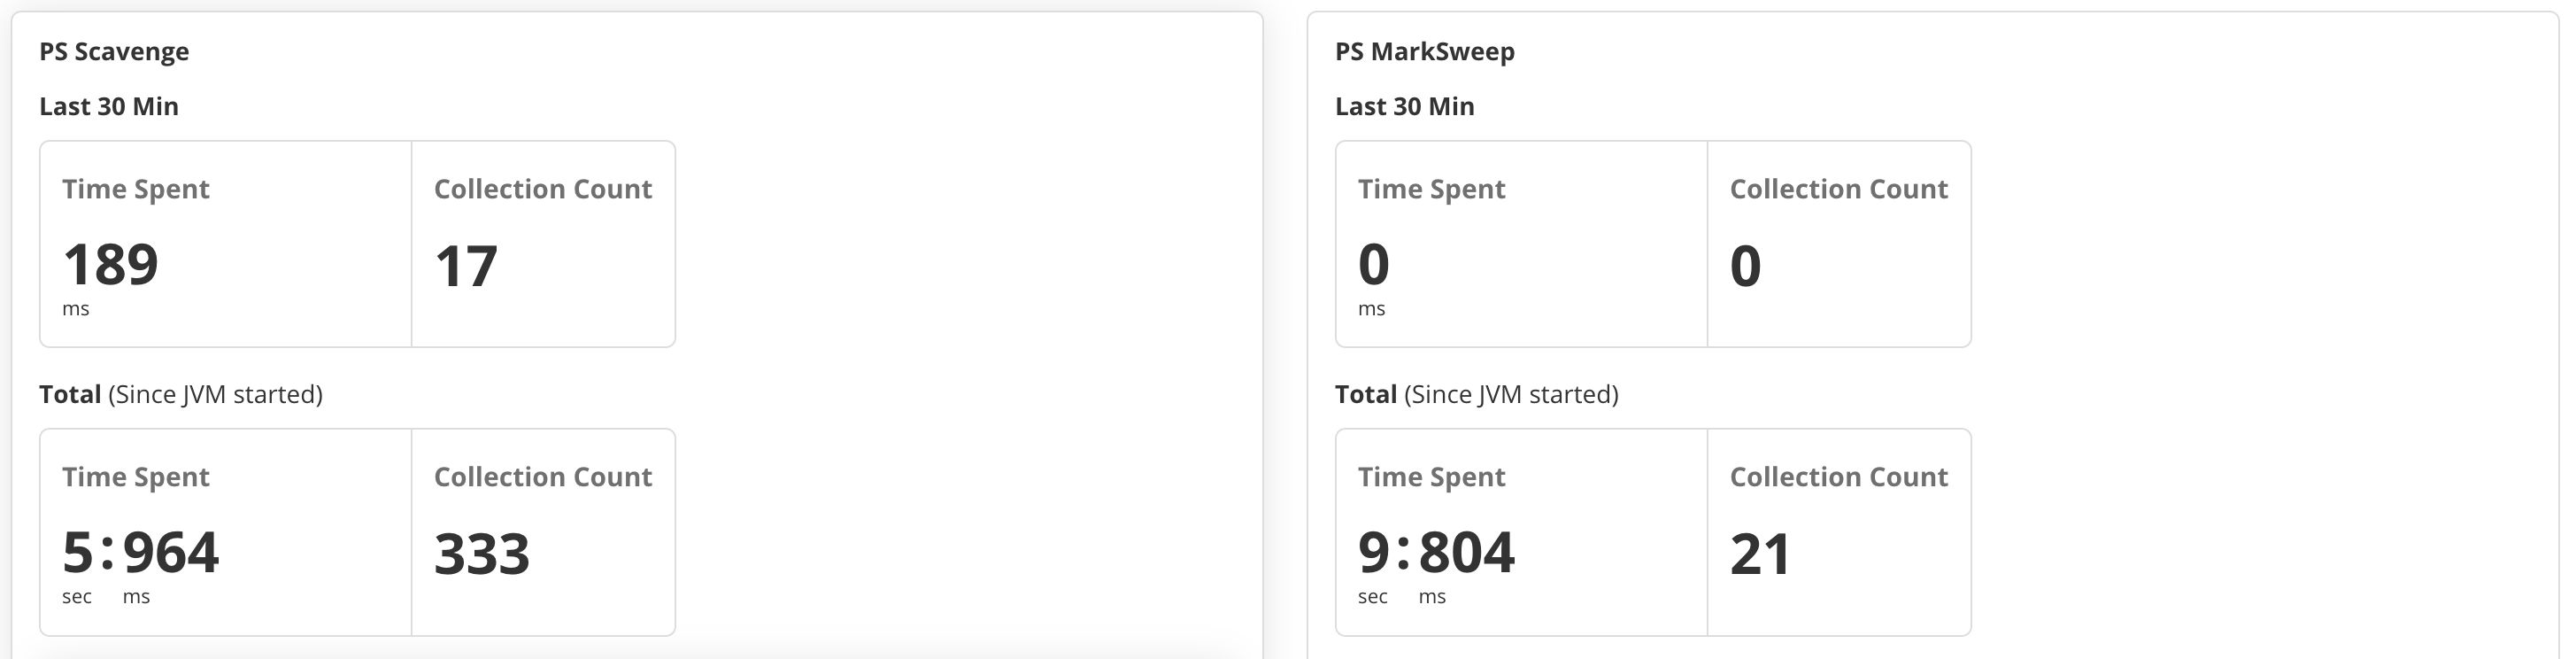
Task: Click the PS Scavenge panel header
Action: (113, 51)
